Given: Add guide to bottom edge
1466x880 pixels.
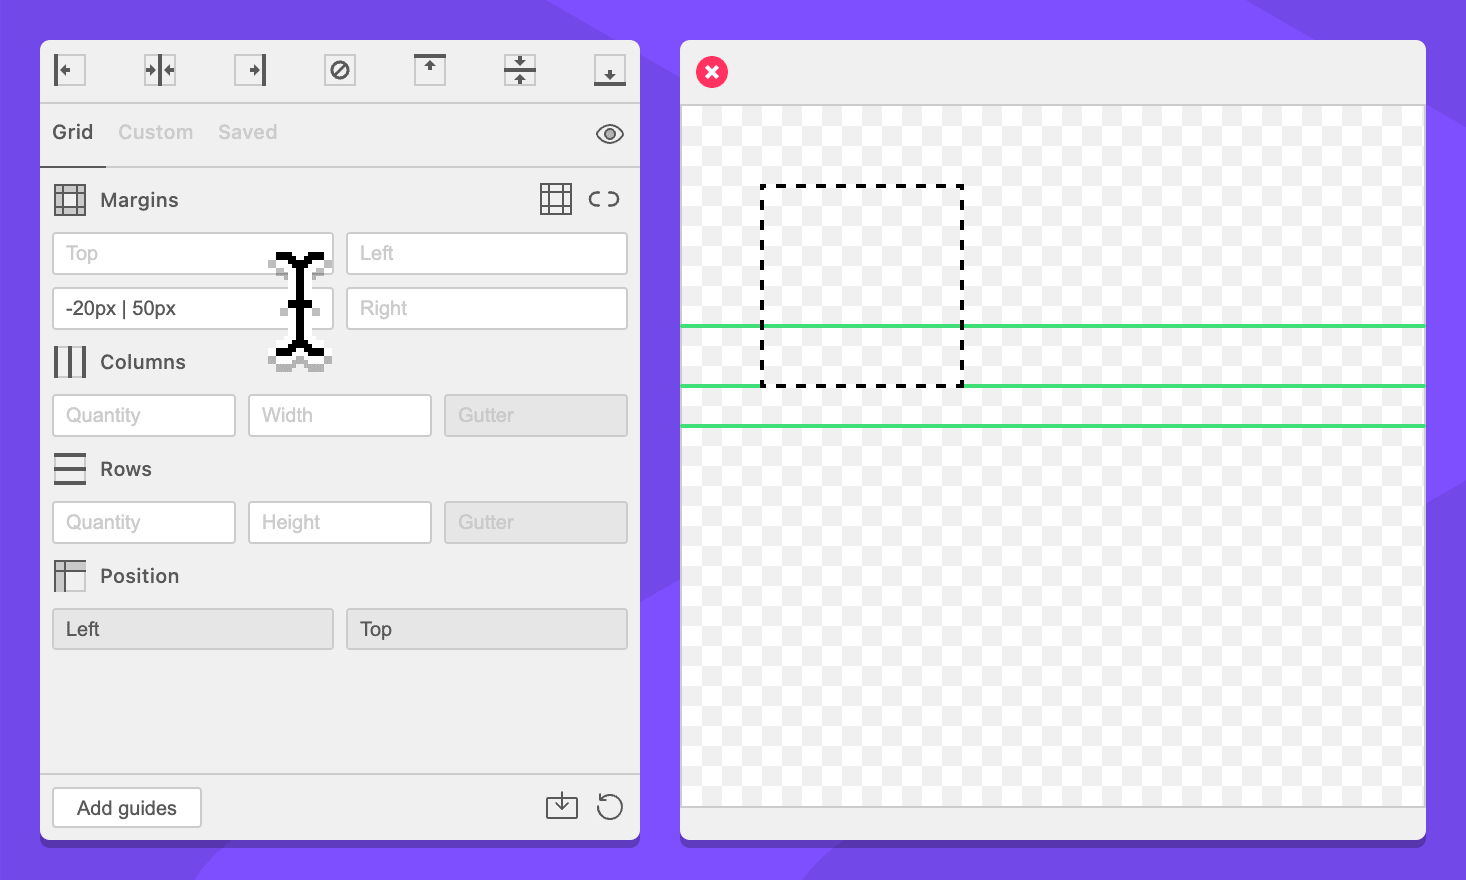Looking at the screenshot, I should pyautogui.click(x=610, y=70).
